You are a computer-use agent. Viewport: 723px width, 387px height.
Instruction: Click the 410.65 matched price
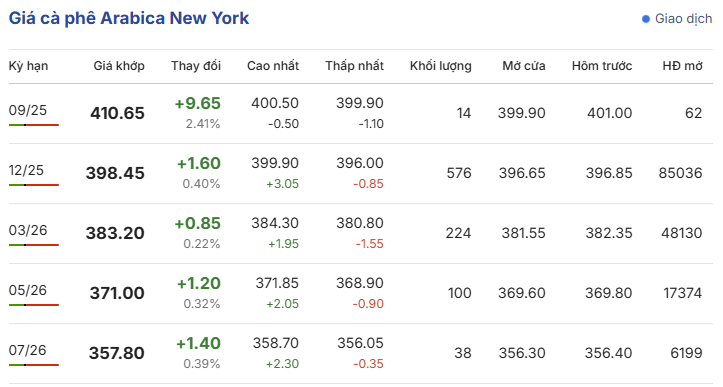pyautogui.click(x=117, y=113)
